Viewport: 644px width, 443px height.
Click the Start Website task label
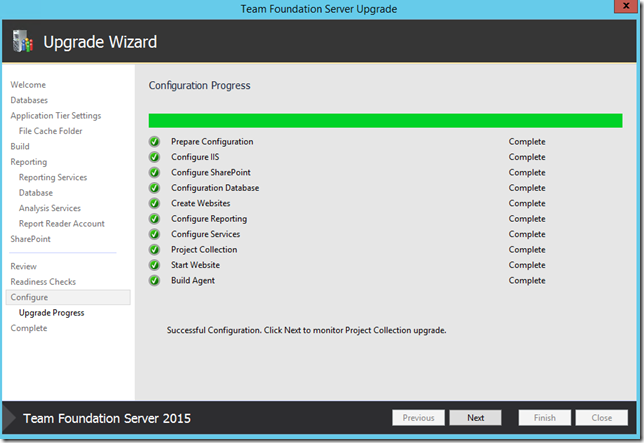coord(195,265)
